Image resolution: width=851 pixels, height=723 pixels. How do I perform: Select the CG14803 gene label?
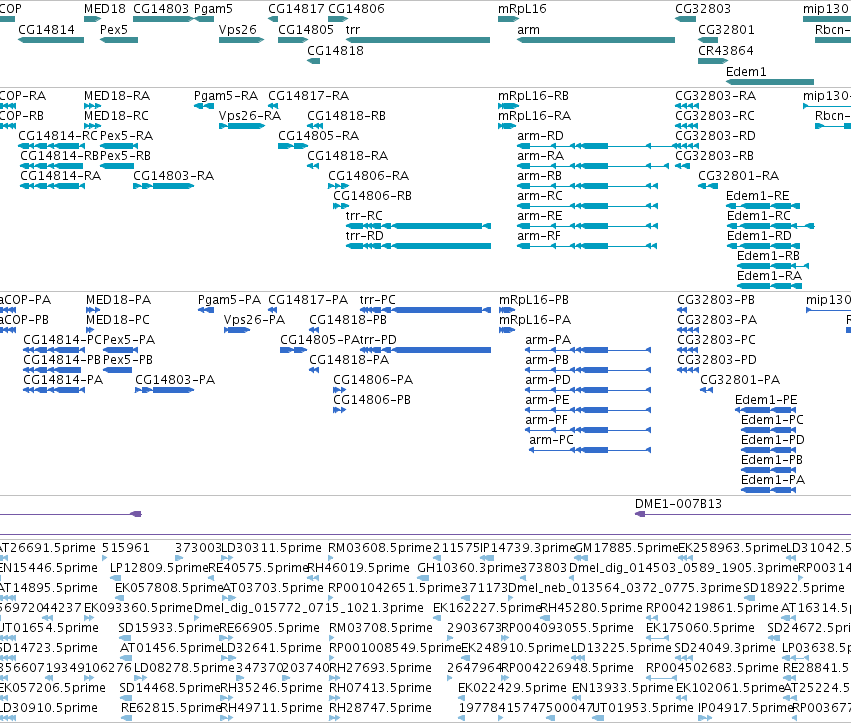161,9
